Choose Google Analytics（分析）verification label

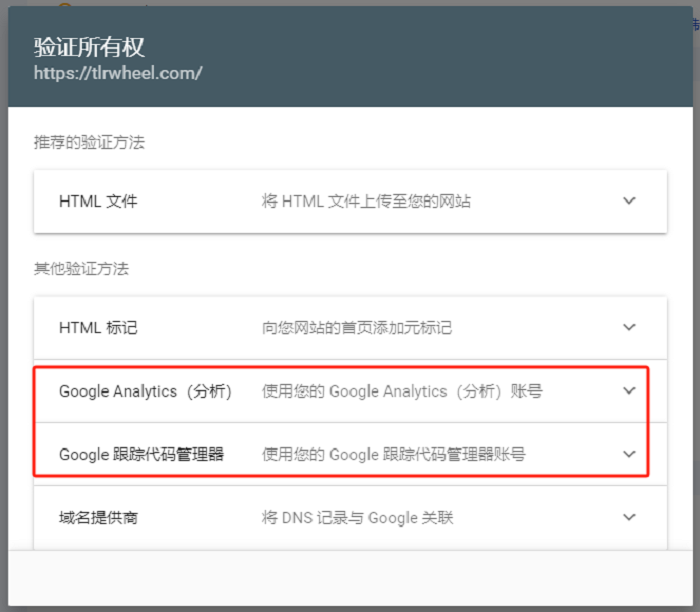(x=145, y=391)
